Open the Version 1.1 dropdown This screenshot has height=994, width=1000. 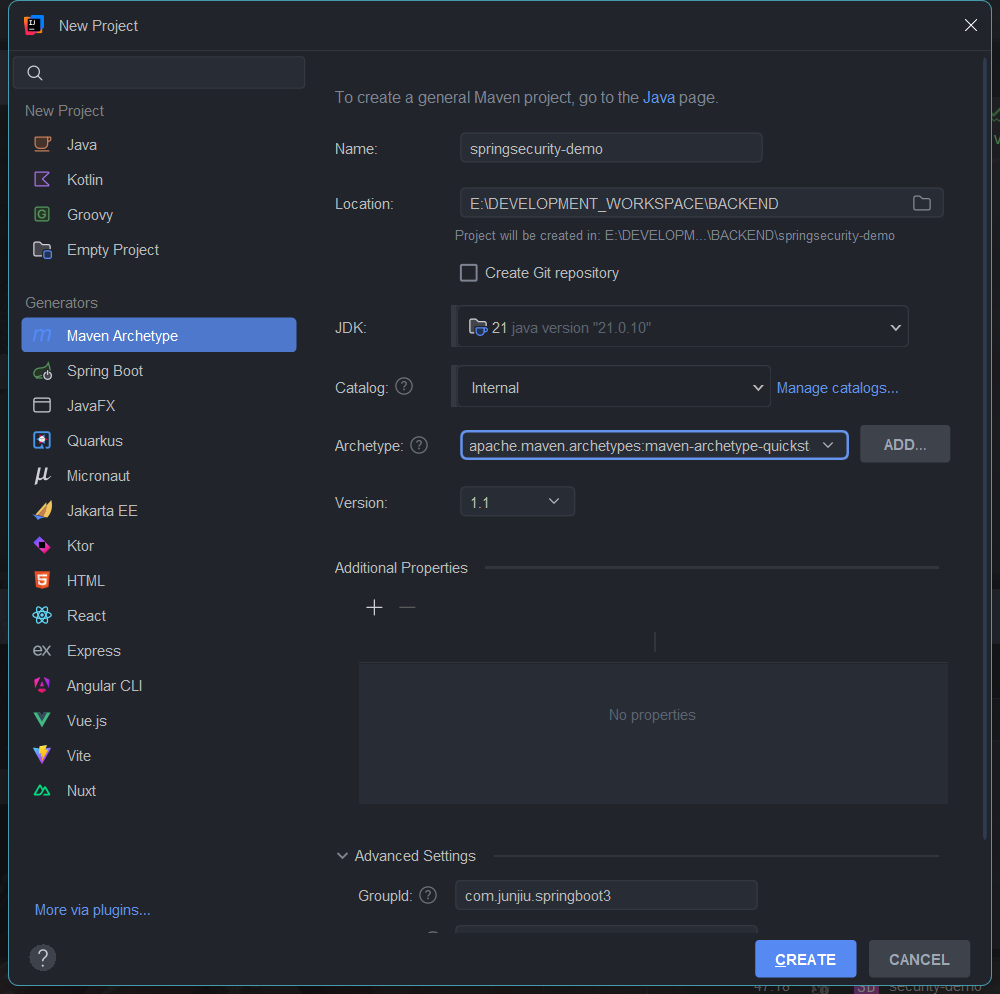517,502
